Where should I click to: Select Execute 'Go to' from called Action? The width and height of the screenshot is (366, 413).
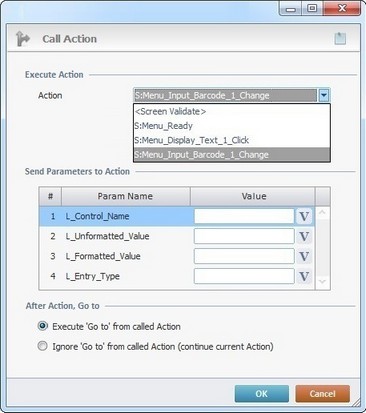[x=42, y=326]
